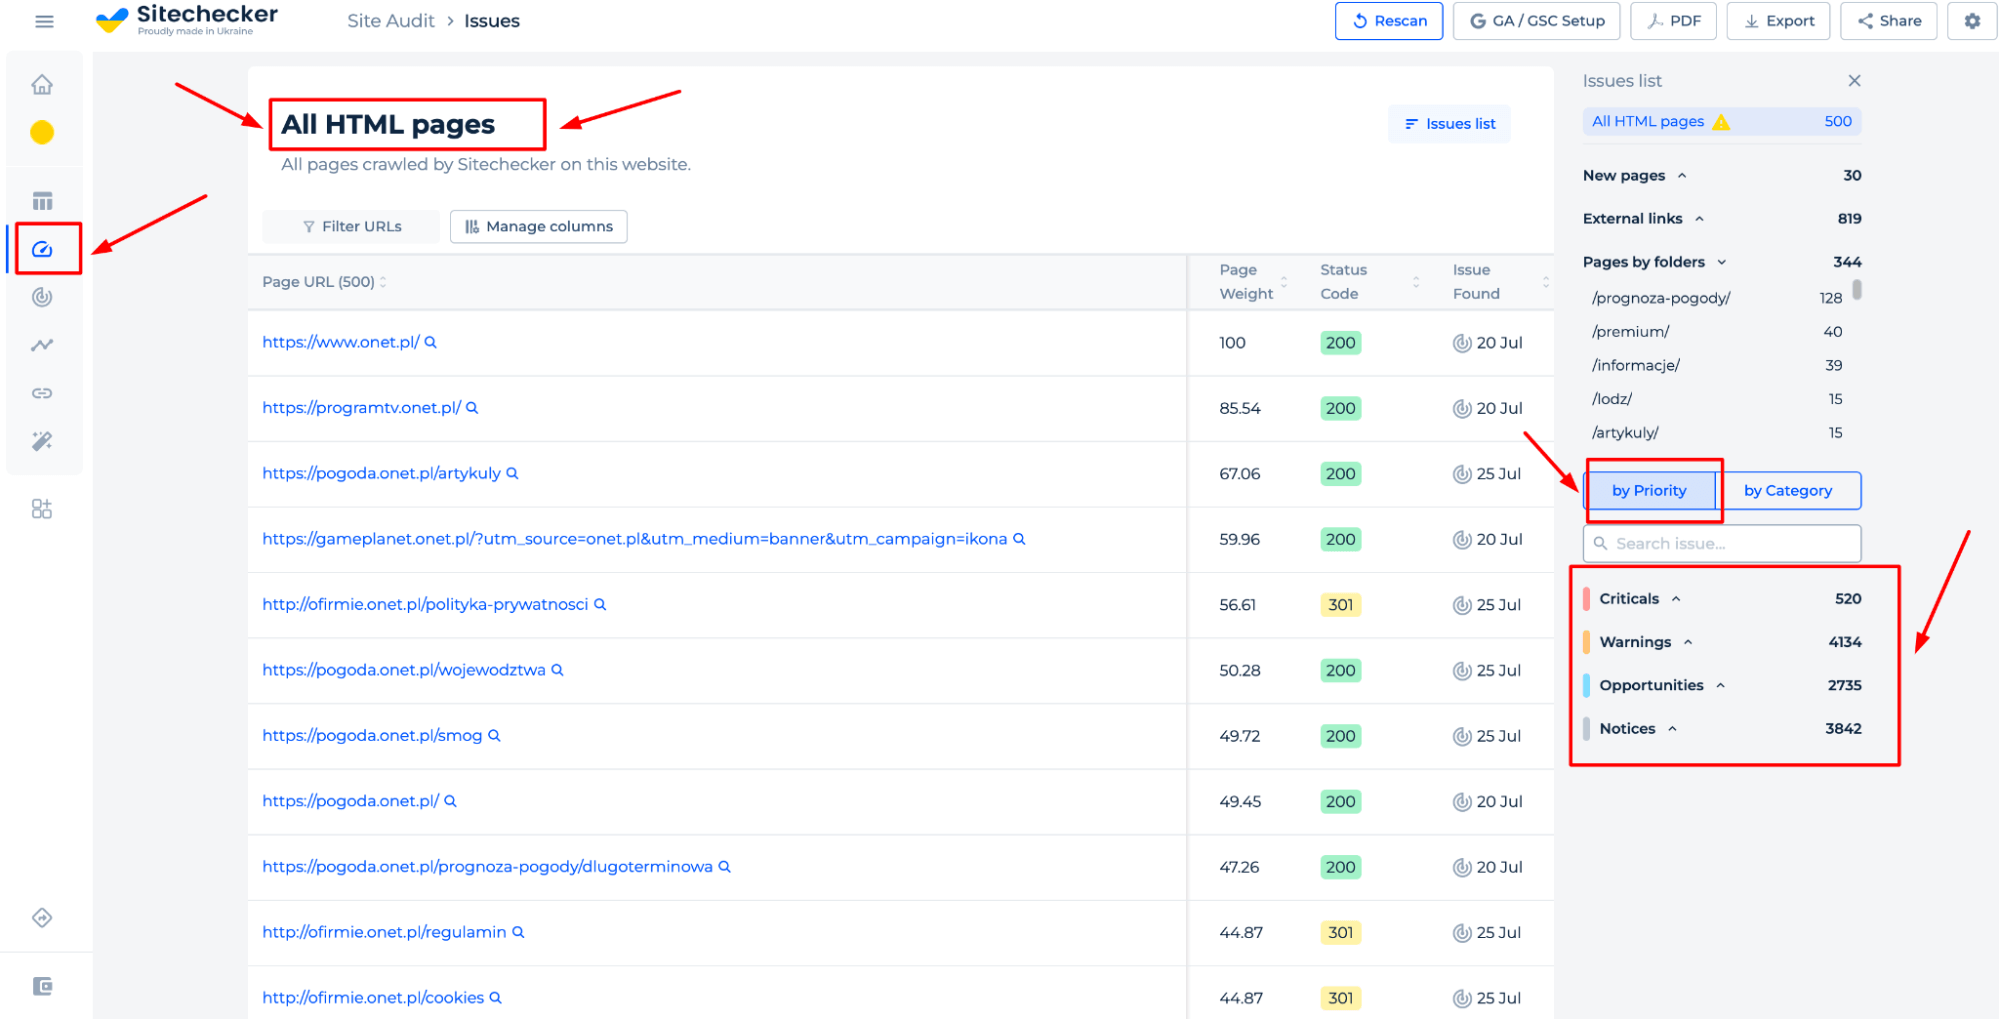Click the Sitechecker logo
Image resolution: width=1999 pixels, height=1020 pixels.
point(187,20)
